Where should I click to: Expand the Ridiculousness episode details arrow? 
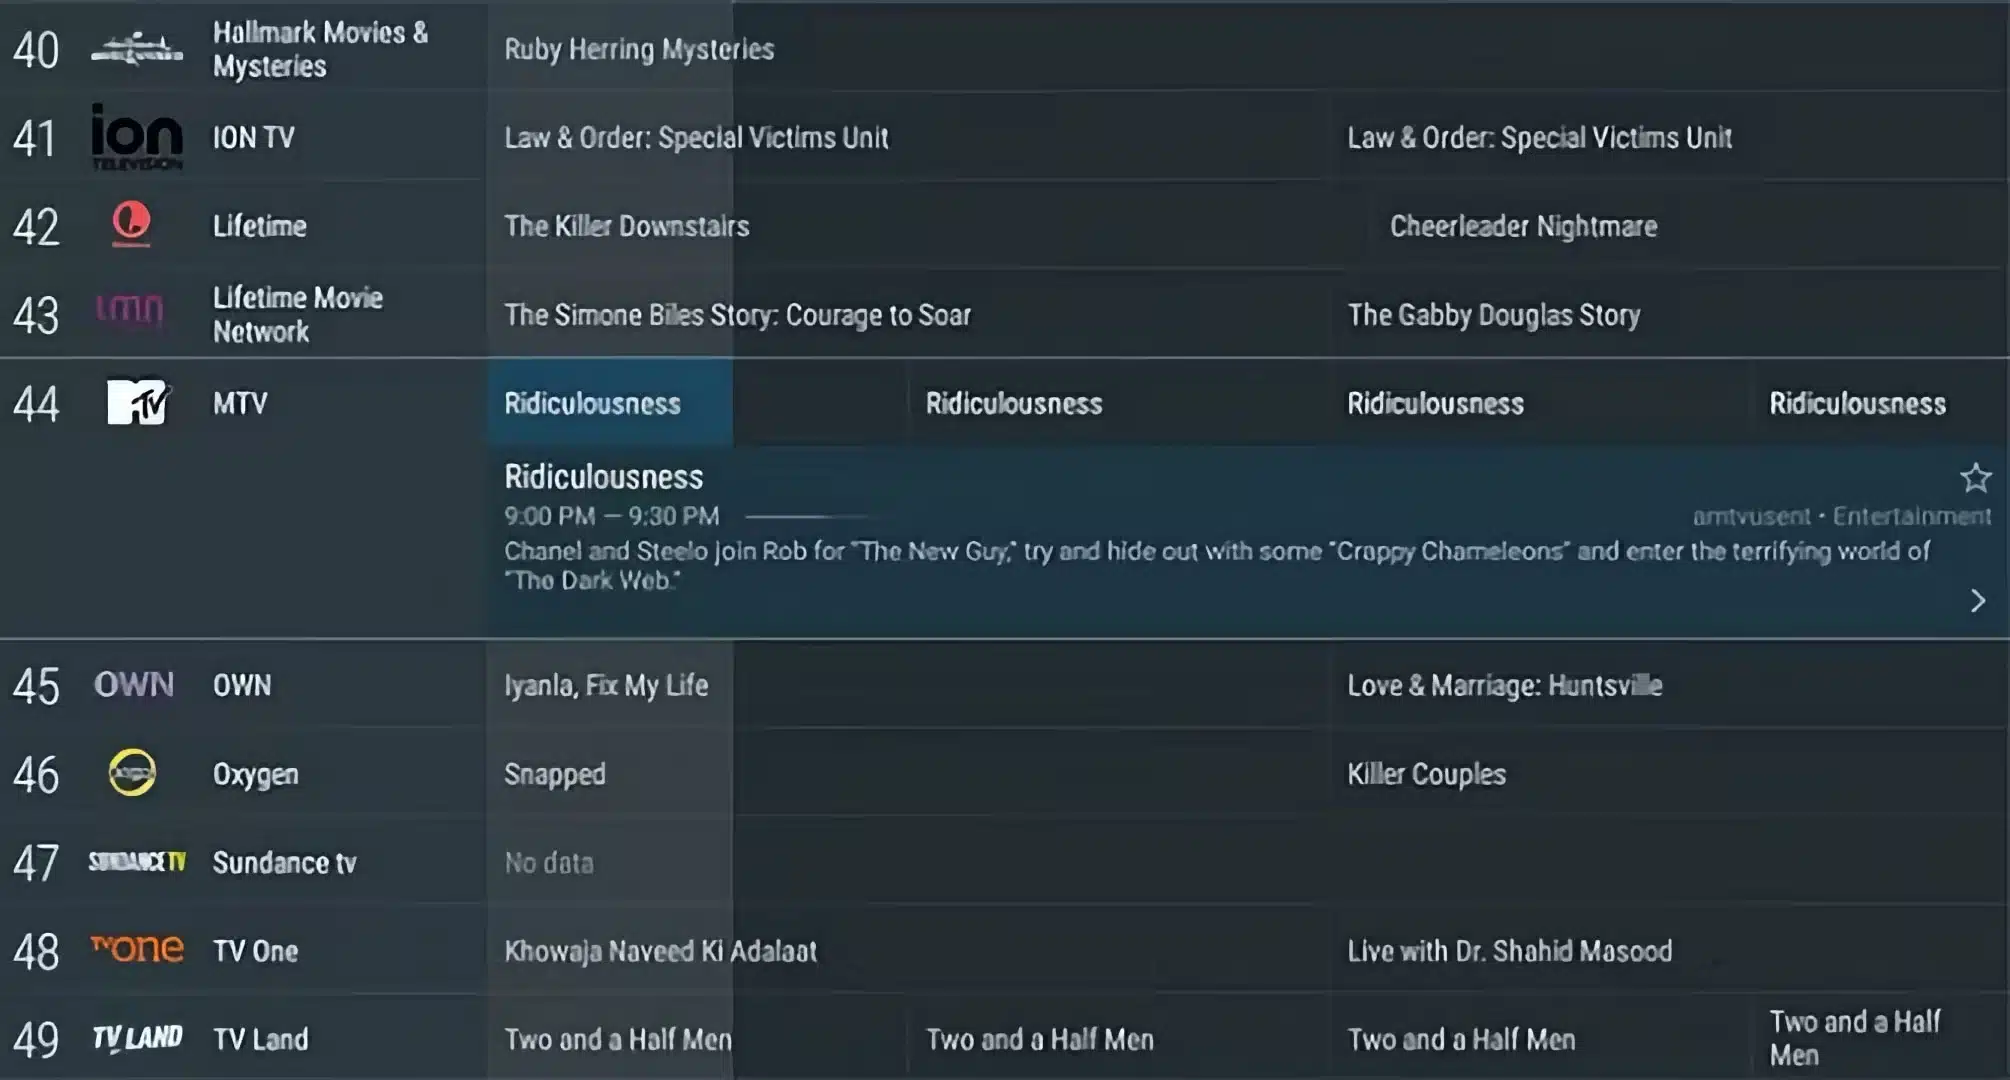tap(1979, 600)
